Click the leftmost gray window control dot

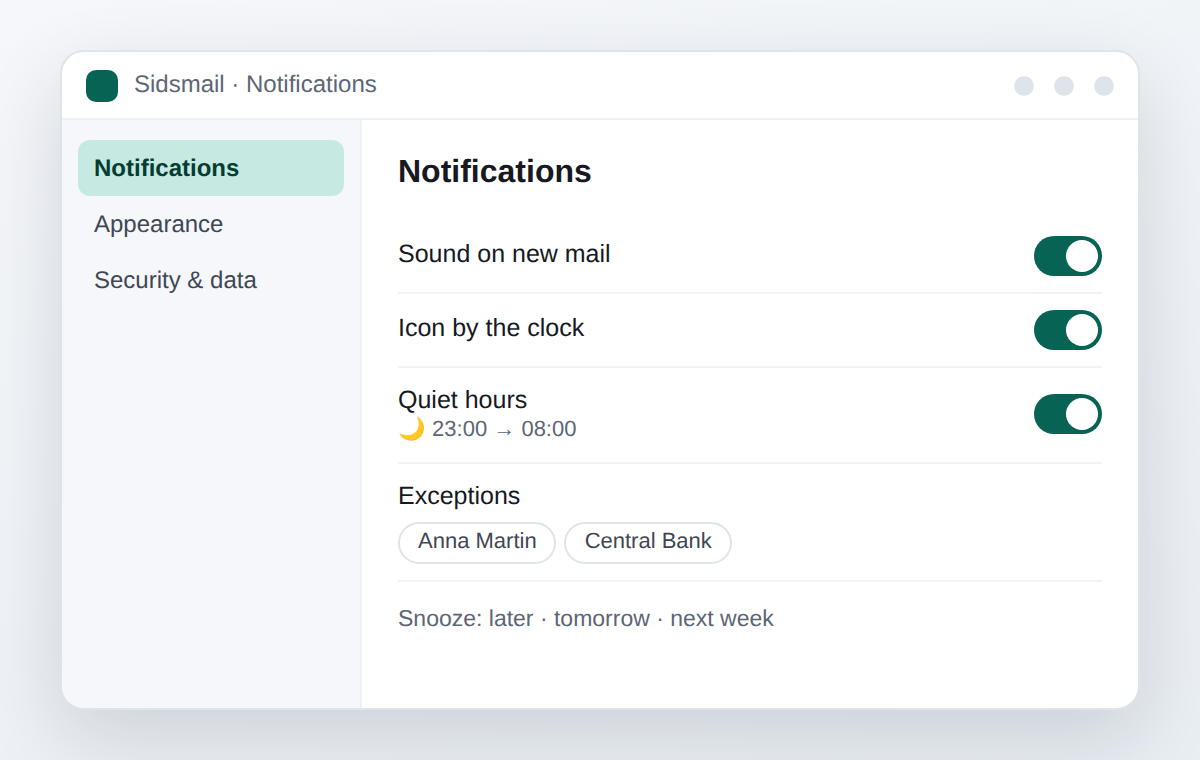click(x=1024, y=86)
